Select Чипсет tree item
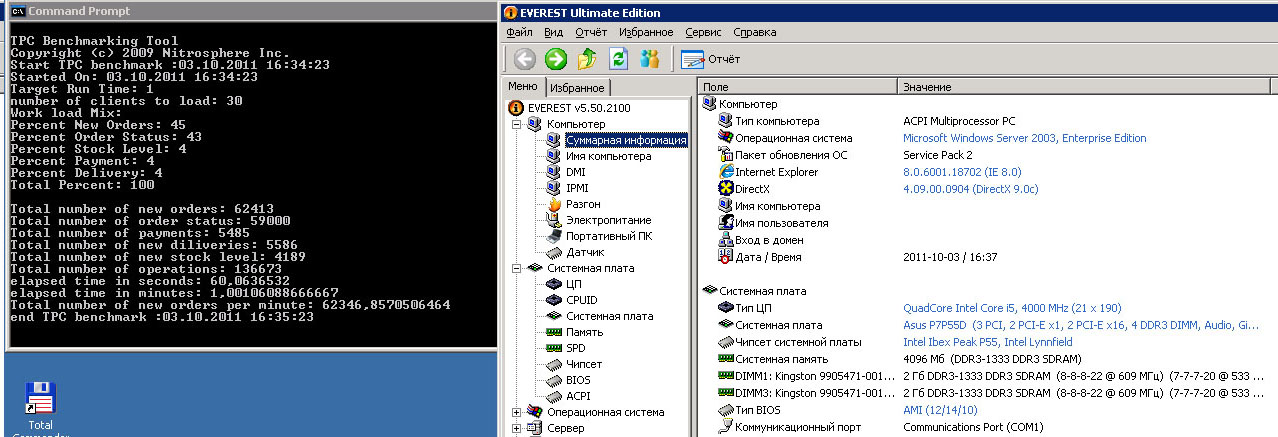The width and height of the screenshot is (1278, 437). 585,364
